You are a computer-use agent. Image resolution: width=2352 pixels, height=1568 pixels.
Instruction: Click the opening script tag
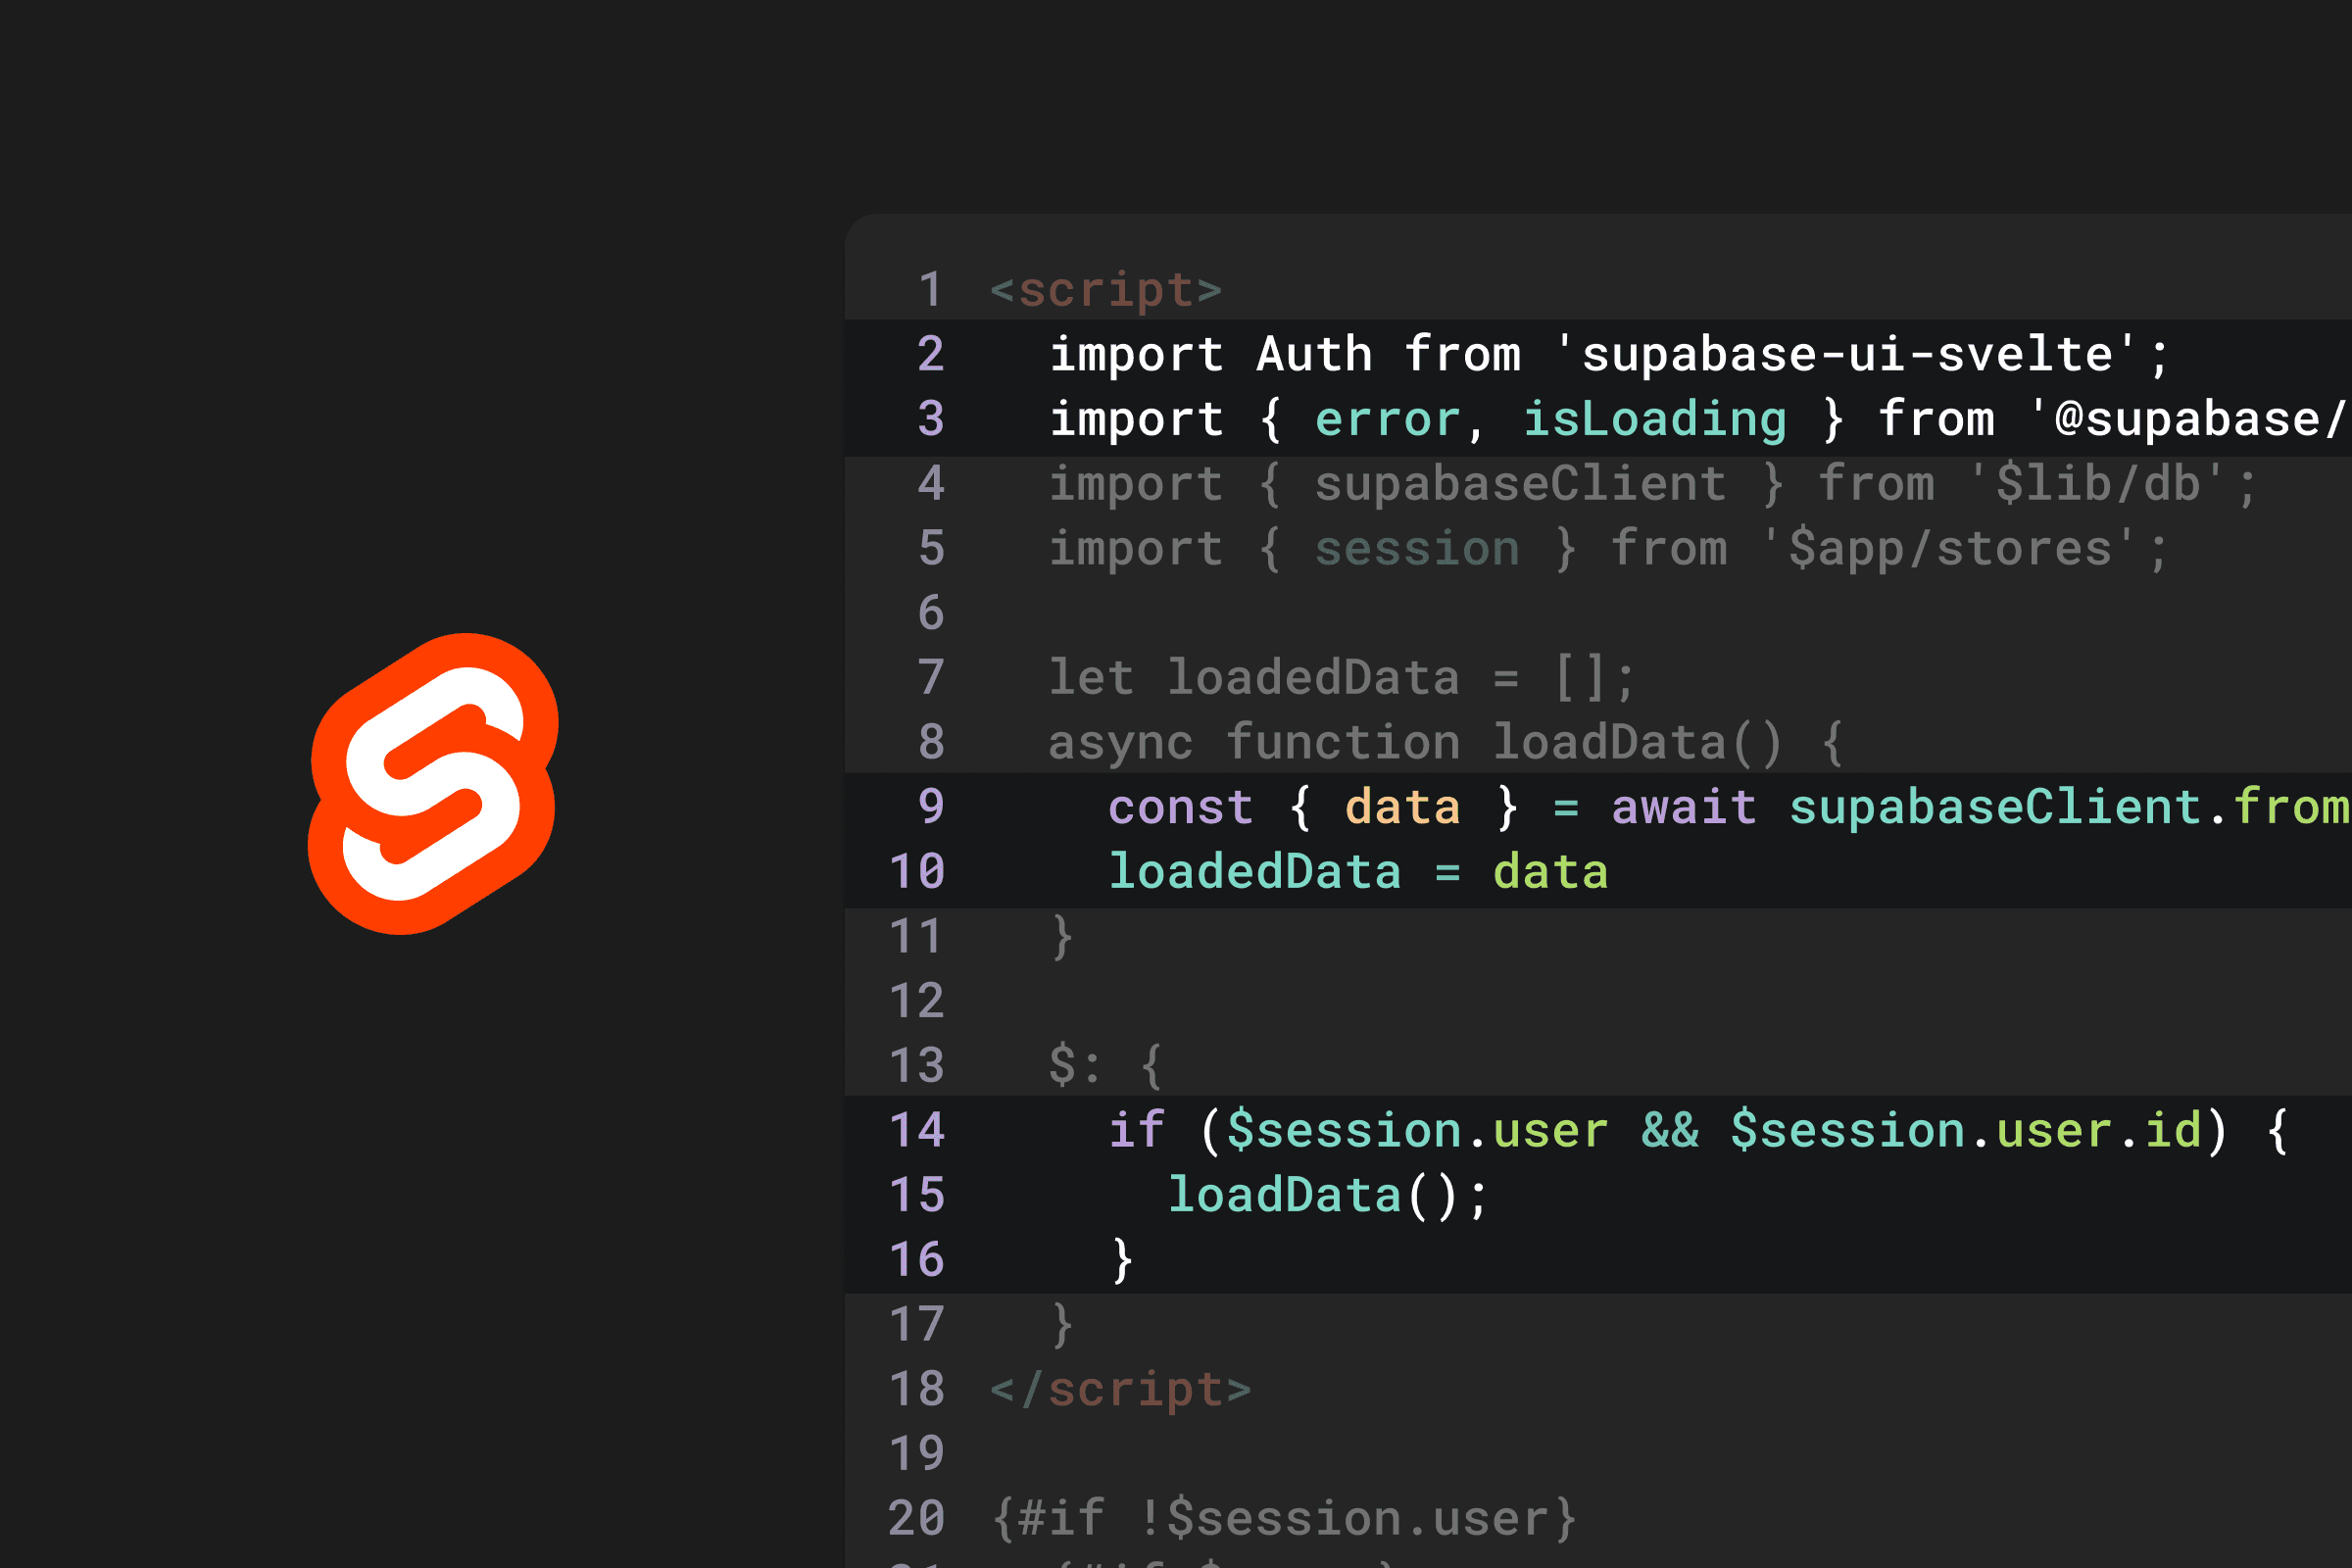click(x=1105, y=290)
